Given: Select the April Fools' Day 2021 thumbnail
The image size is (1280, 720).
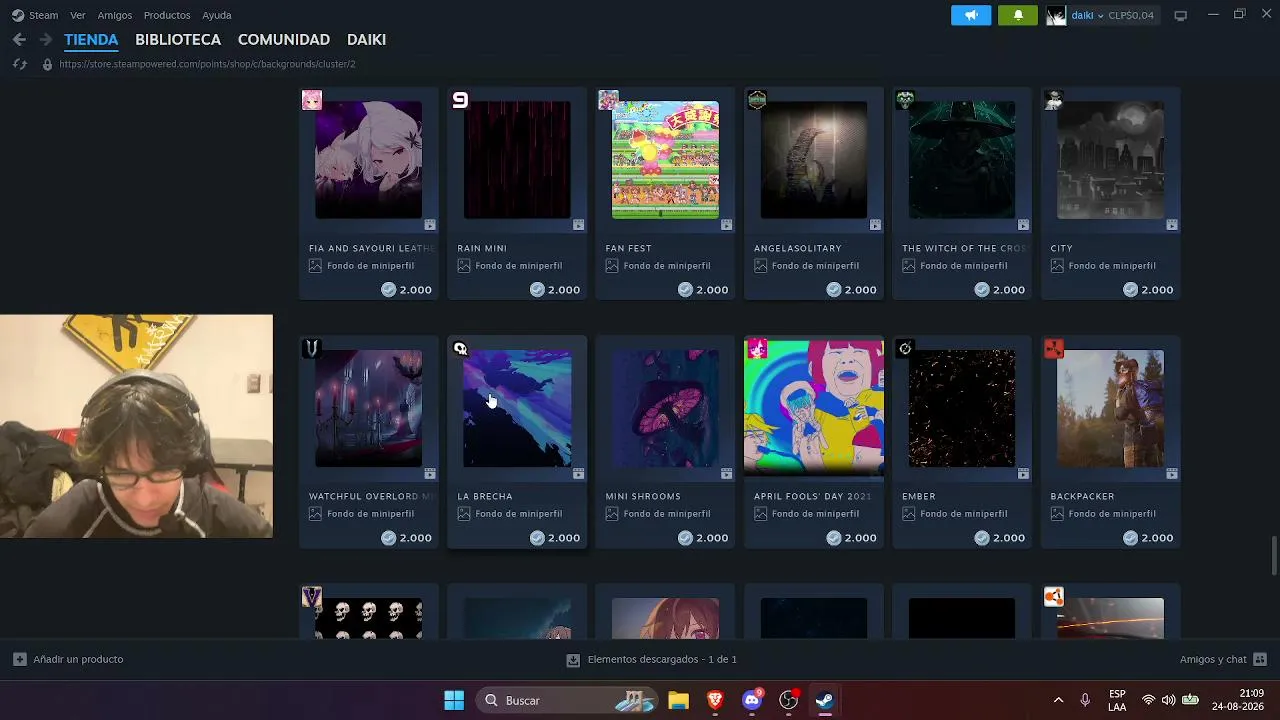Looking at the screenshot, I should click(x=814, y=408).
